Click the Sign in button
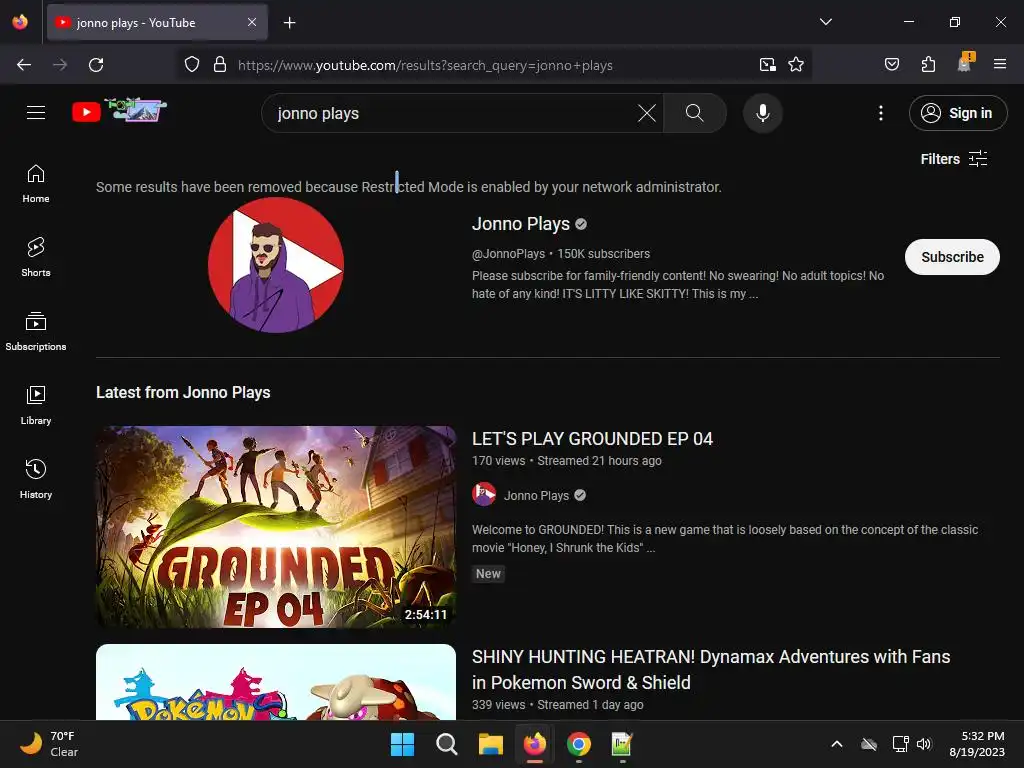The image size is (1024, 768). (x=957, y=113)
